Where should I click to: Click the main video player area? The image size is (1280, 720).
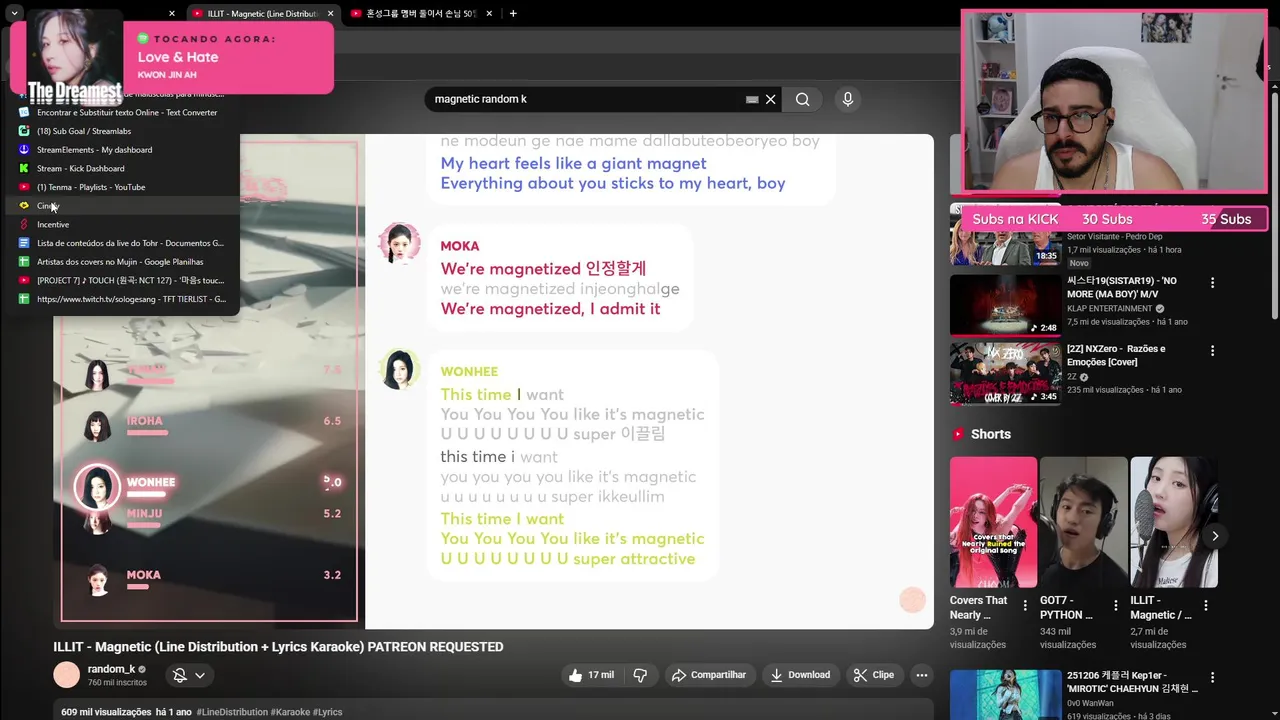493,381
